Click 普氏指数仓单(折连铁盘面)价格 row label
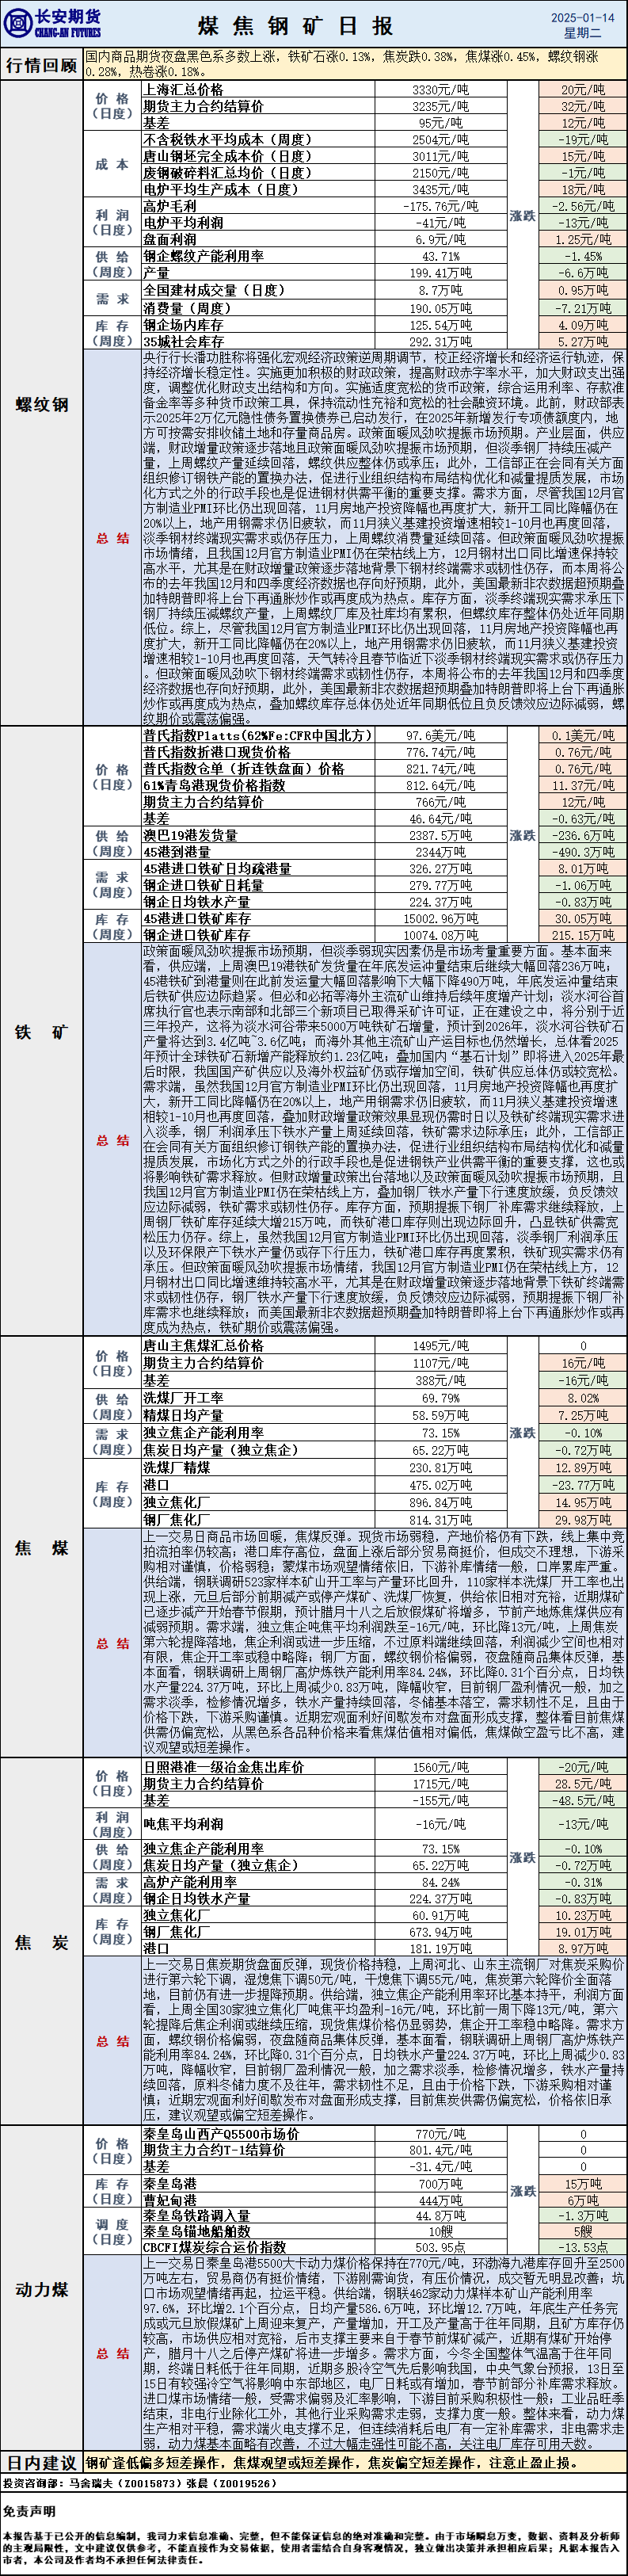 pyautogui.click(x=244, y=769)
